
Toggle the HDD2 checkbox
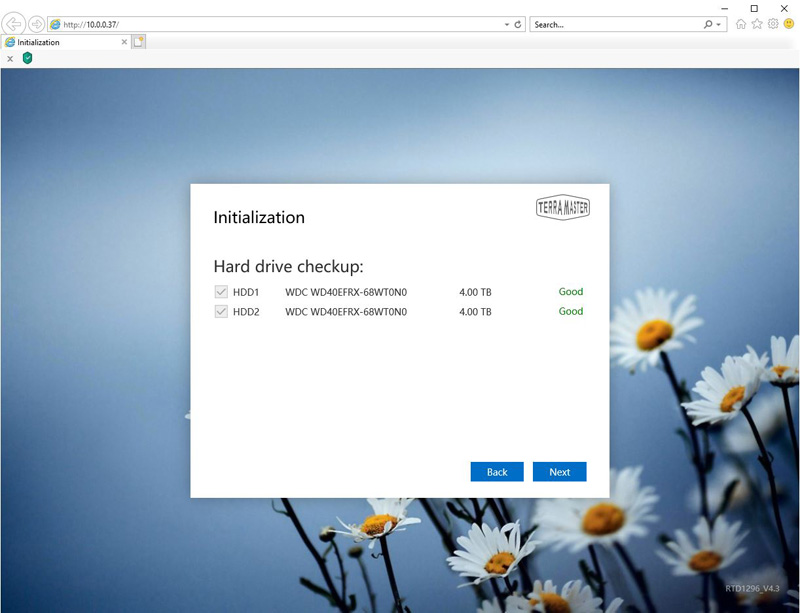pos(221,312)
